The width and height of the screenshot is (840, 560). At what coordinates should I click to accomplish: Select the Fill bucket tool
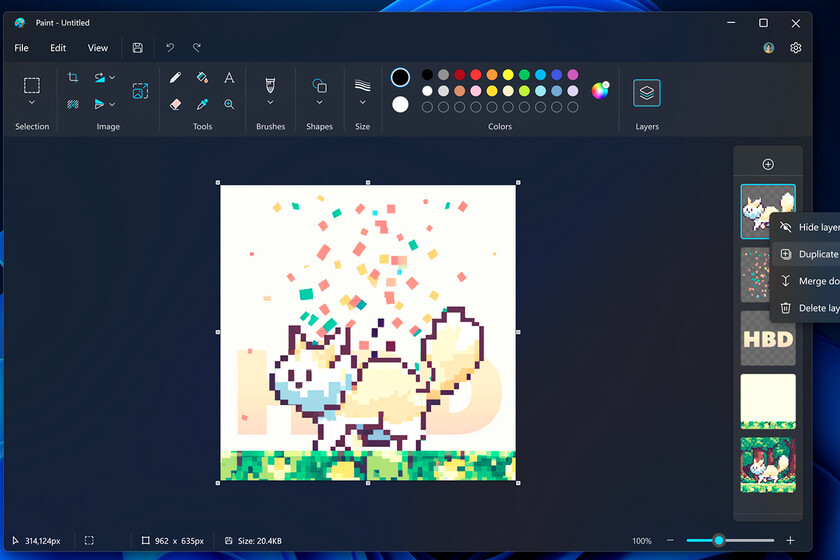(202, 78)
